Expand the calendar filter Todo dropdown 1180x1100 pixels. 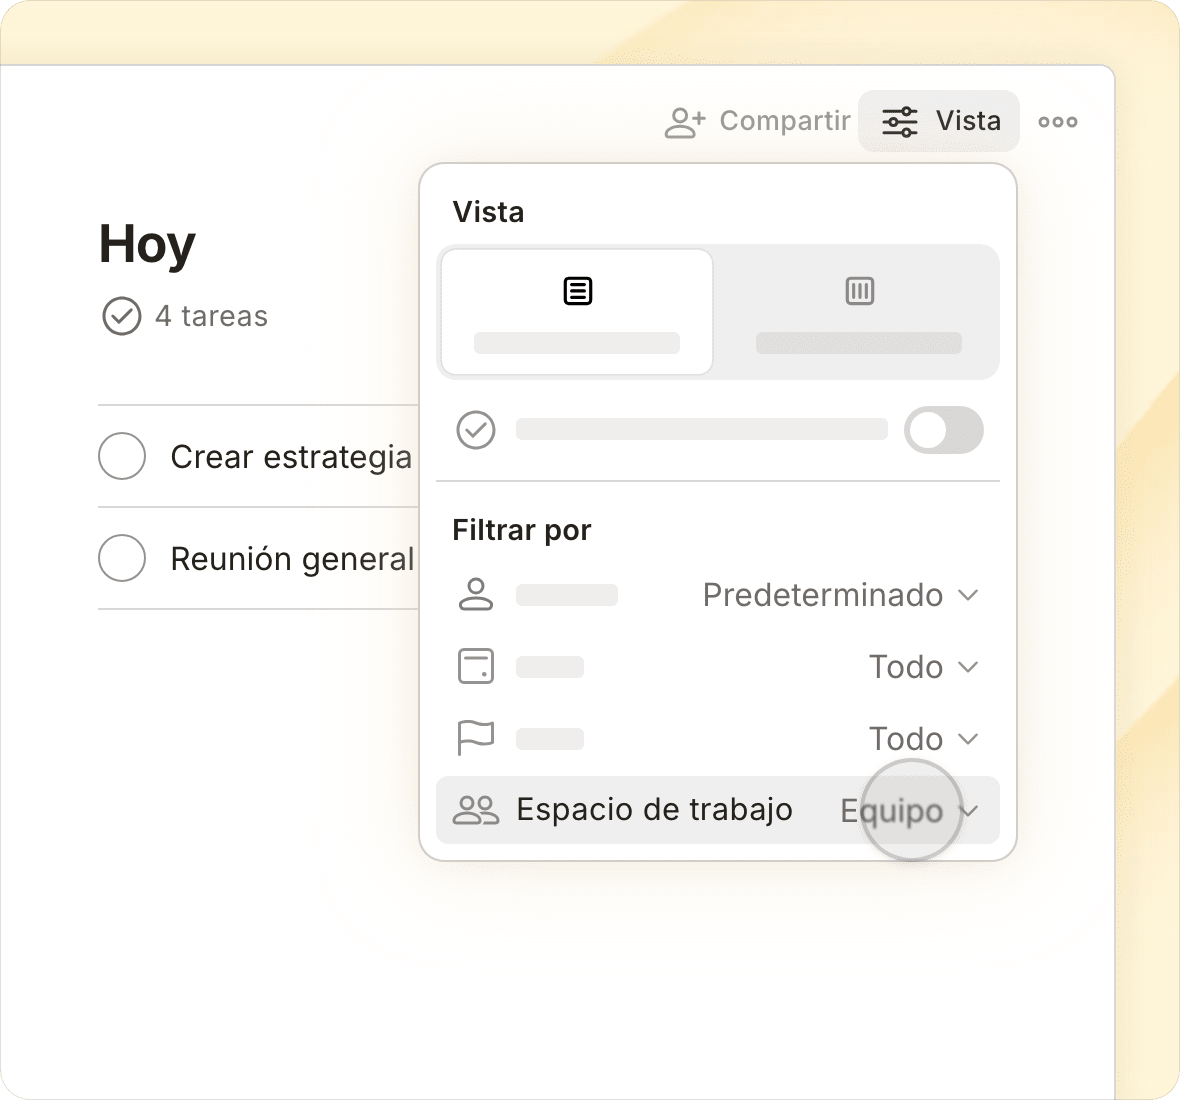click(923, 667)
